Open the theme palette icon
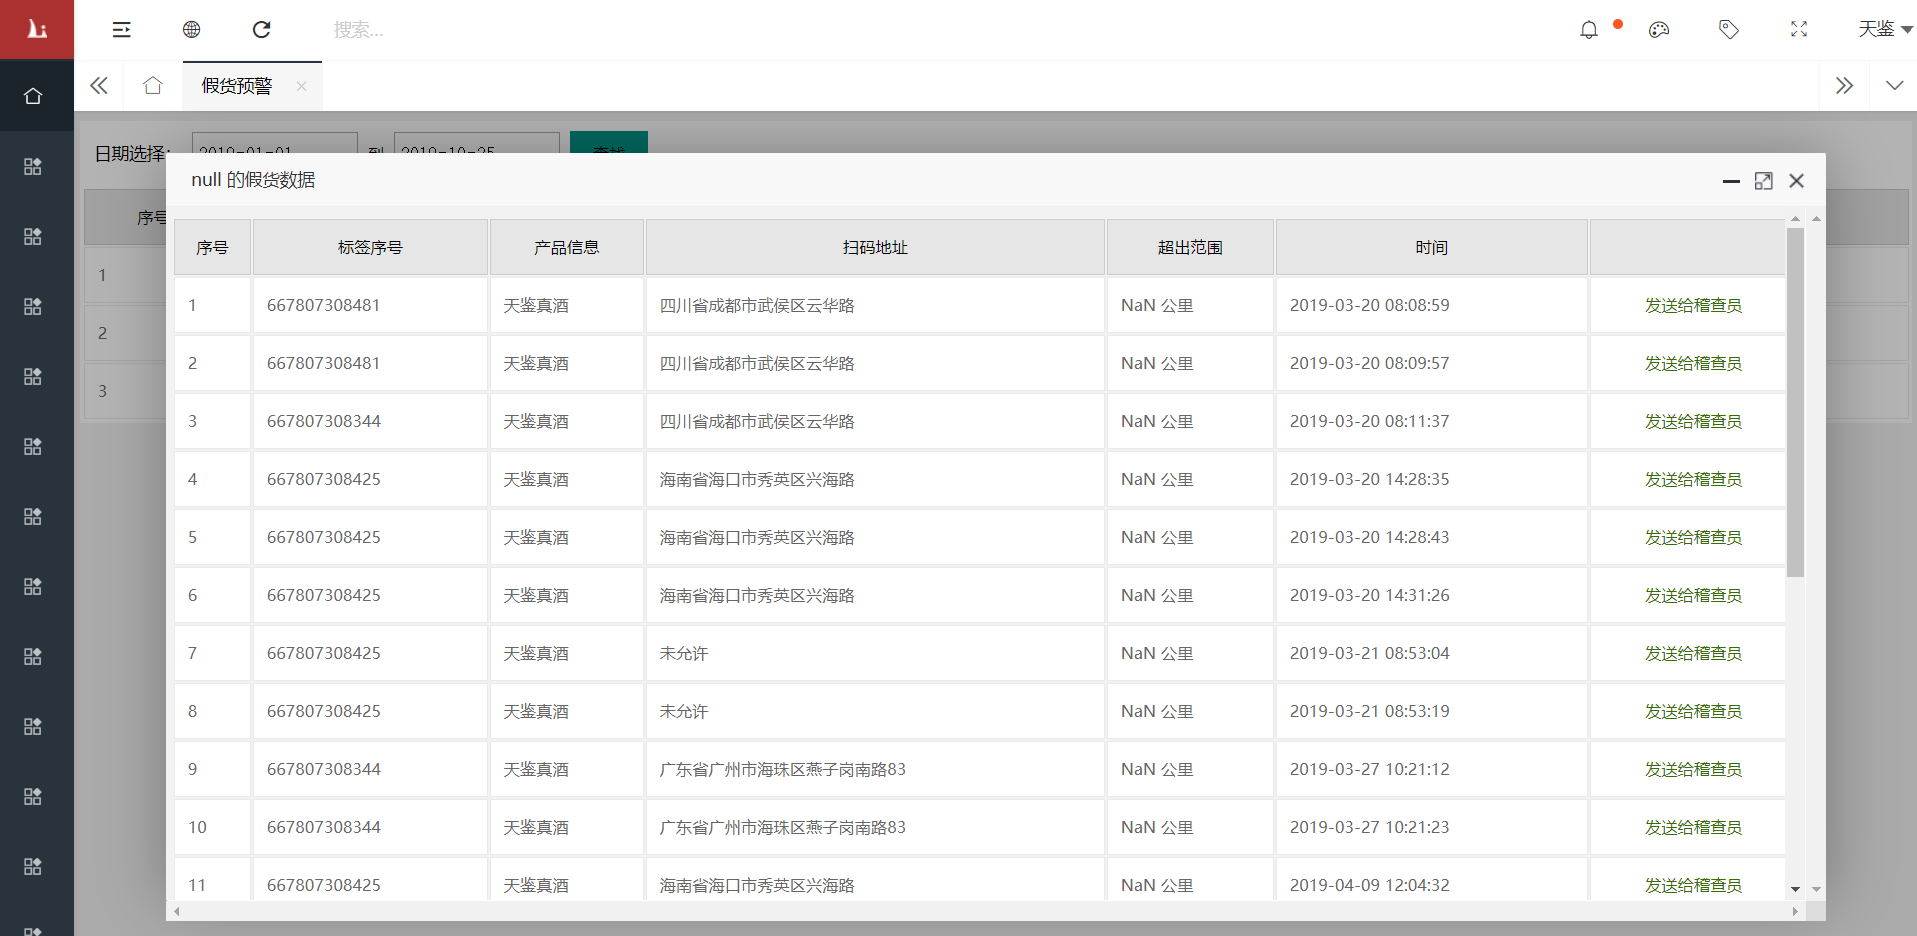Image resolution: width=1917 pixels, height=936 pixels. [1659, 30]
